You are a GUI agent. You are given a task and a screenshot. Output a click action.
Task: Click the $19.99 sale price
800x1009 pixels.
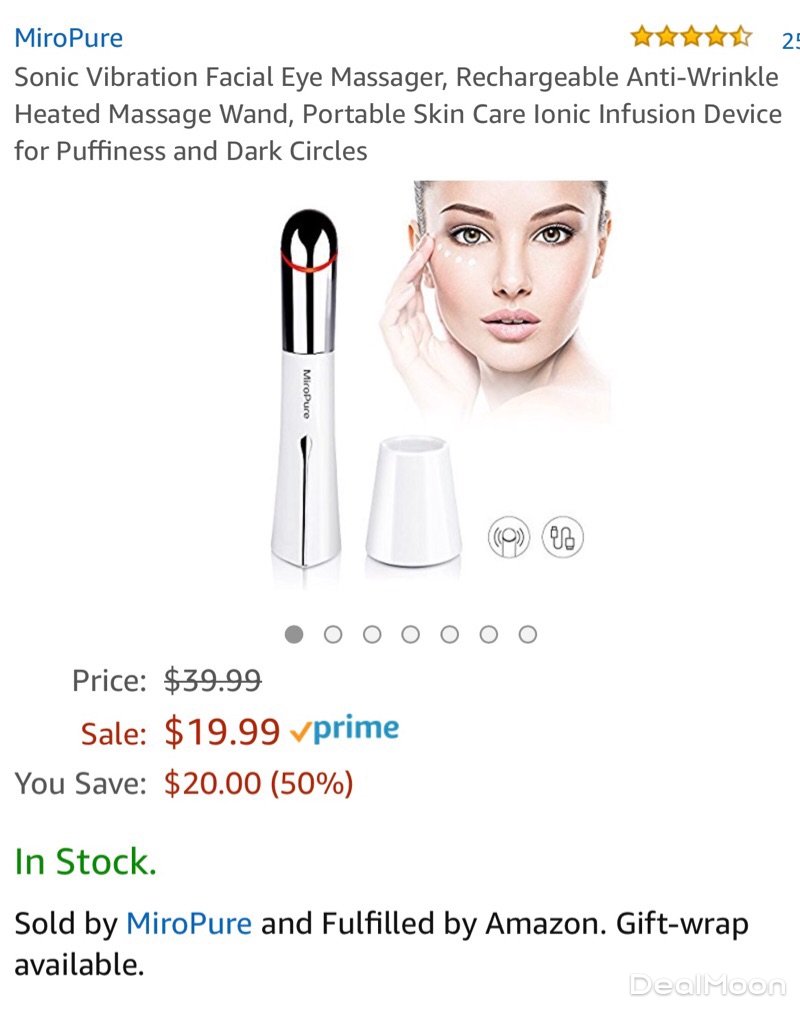click(x=222, y=732)
